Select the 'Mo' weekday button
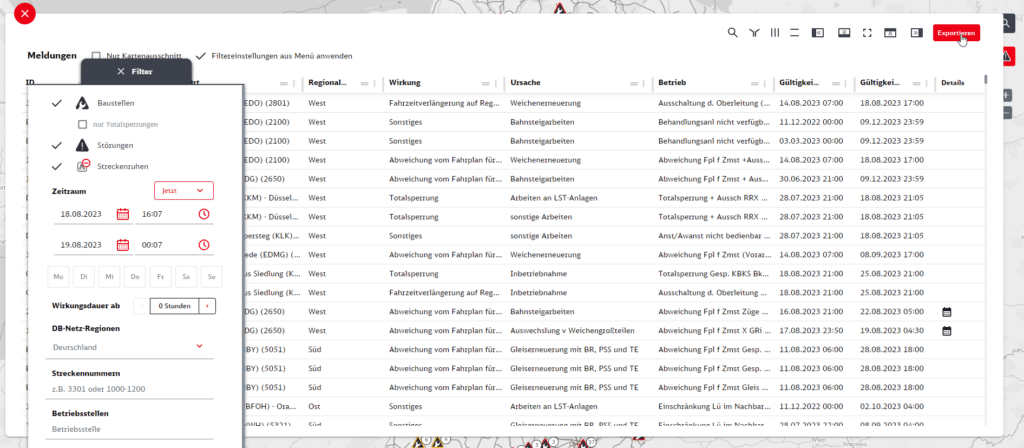This screenshot has height=448, width=1024. [x=59, y=276]
